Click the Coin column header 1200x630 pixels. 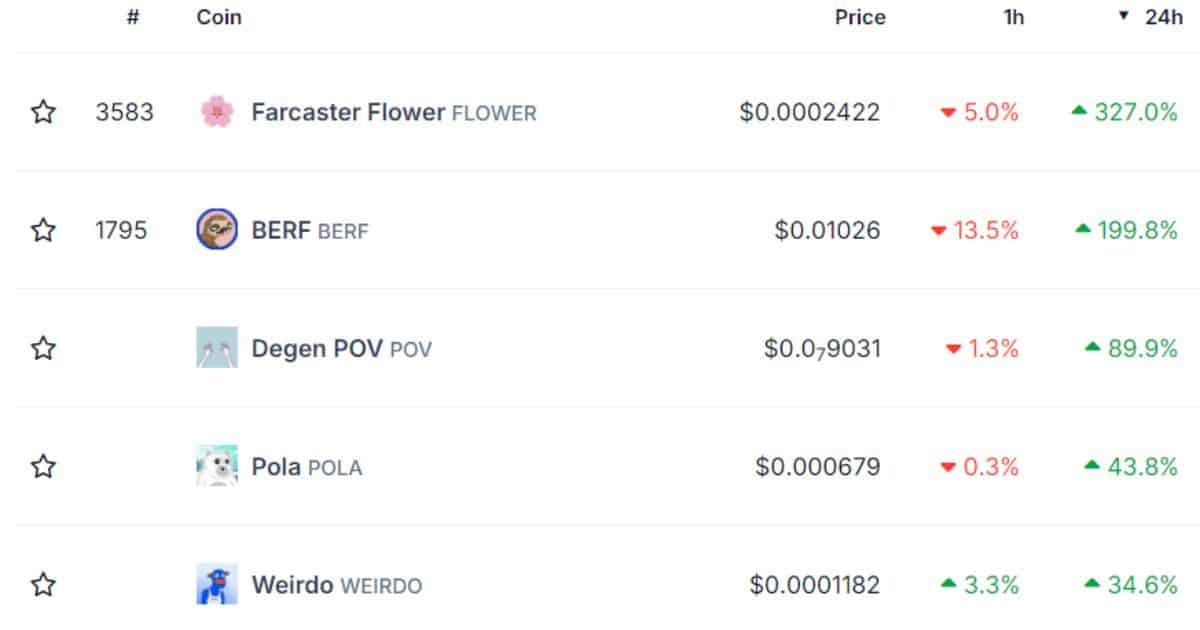tap(218, 16)
